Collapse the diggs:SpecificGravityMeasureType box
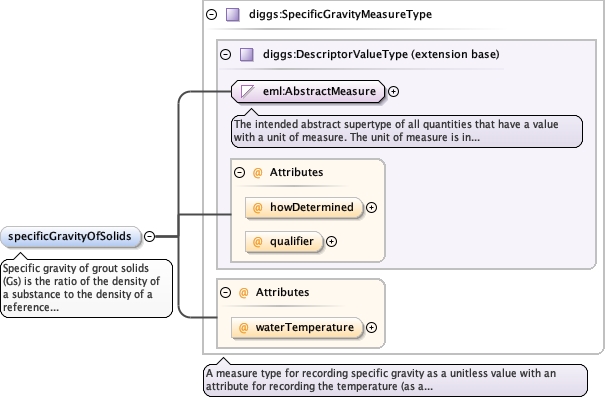Image resolution: width=606 pixels, height=400 pixels. pos(211,15)
